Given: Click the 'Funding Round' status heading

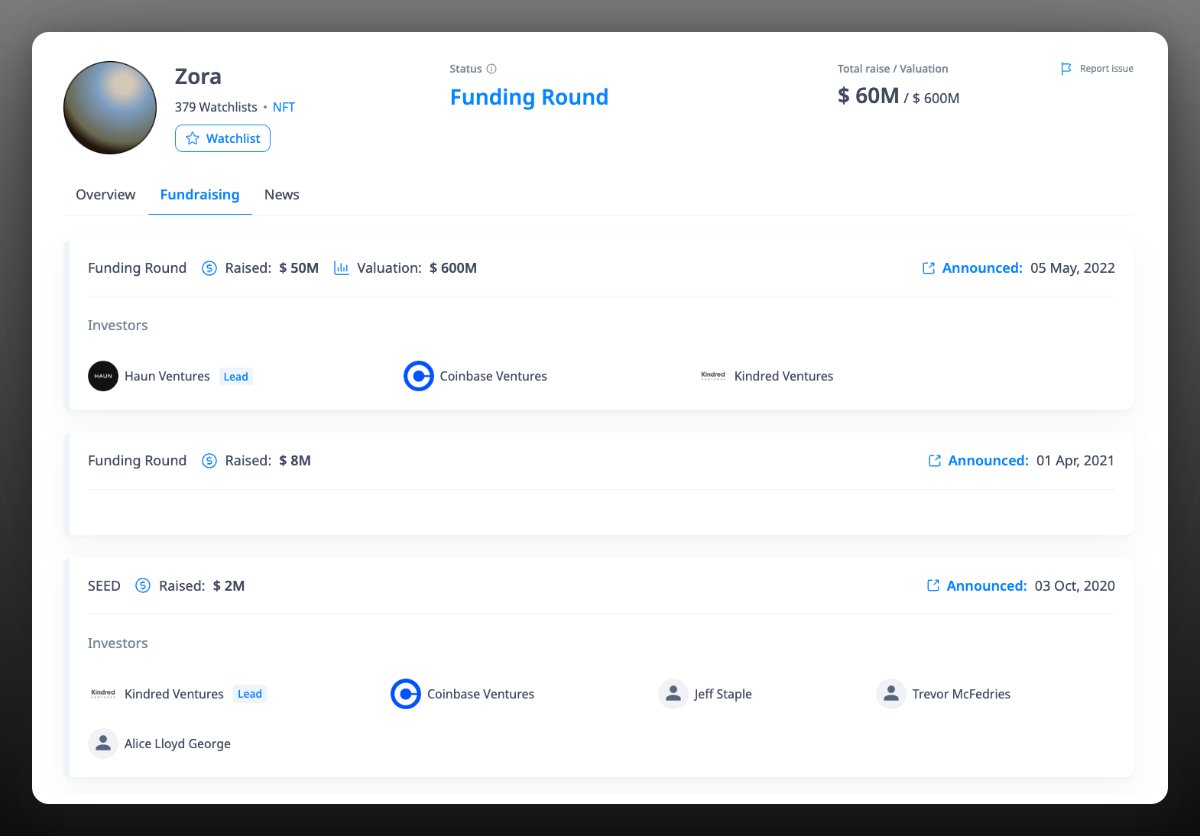Looking at the screenshot, I should click(529, 97).
